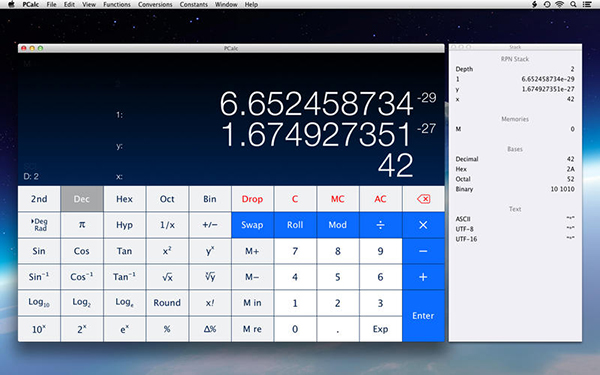Toggle Deg/Rad angle mode
This screenshot has height=375, width=600.
pos(39,225)
